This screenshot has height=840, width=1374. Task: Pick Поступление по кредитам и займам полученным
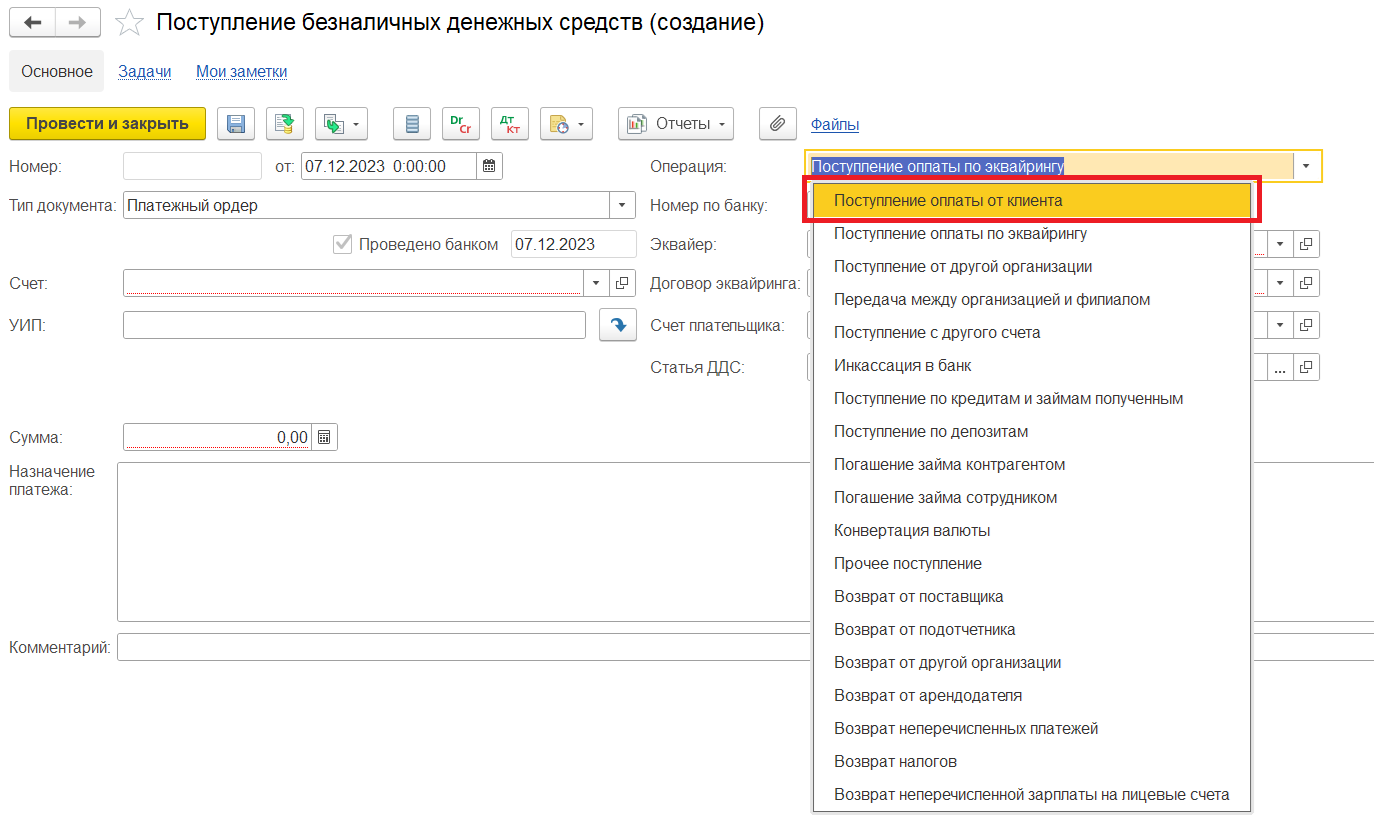[x=1031, y=399]
